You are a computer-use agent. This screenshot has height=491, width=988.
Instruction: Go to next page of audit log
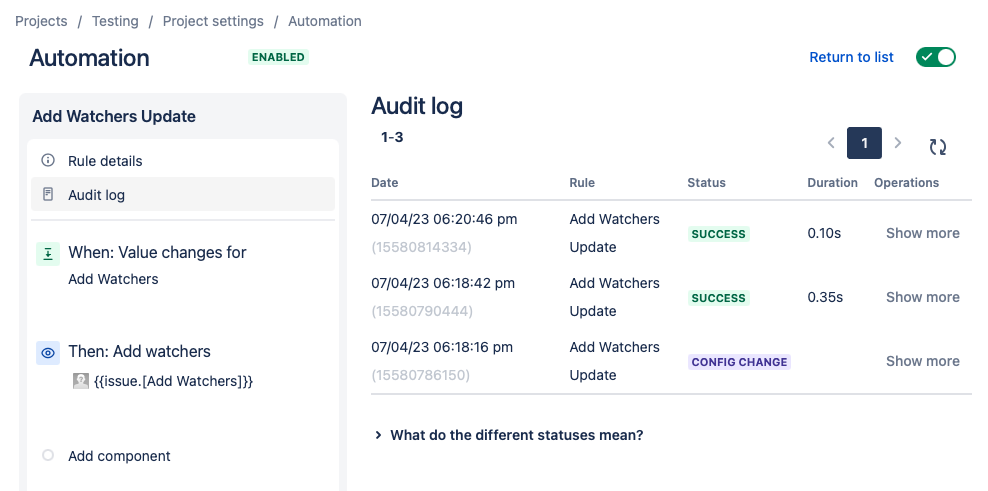click(898, 143)
